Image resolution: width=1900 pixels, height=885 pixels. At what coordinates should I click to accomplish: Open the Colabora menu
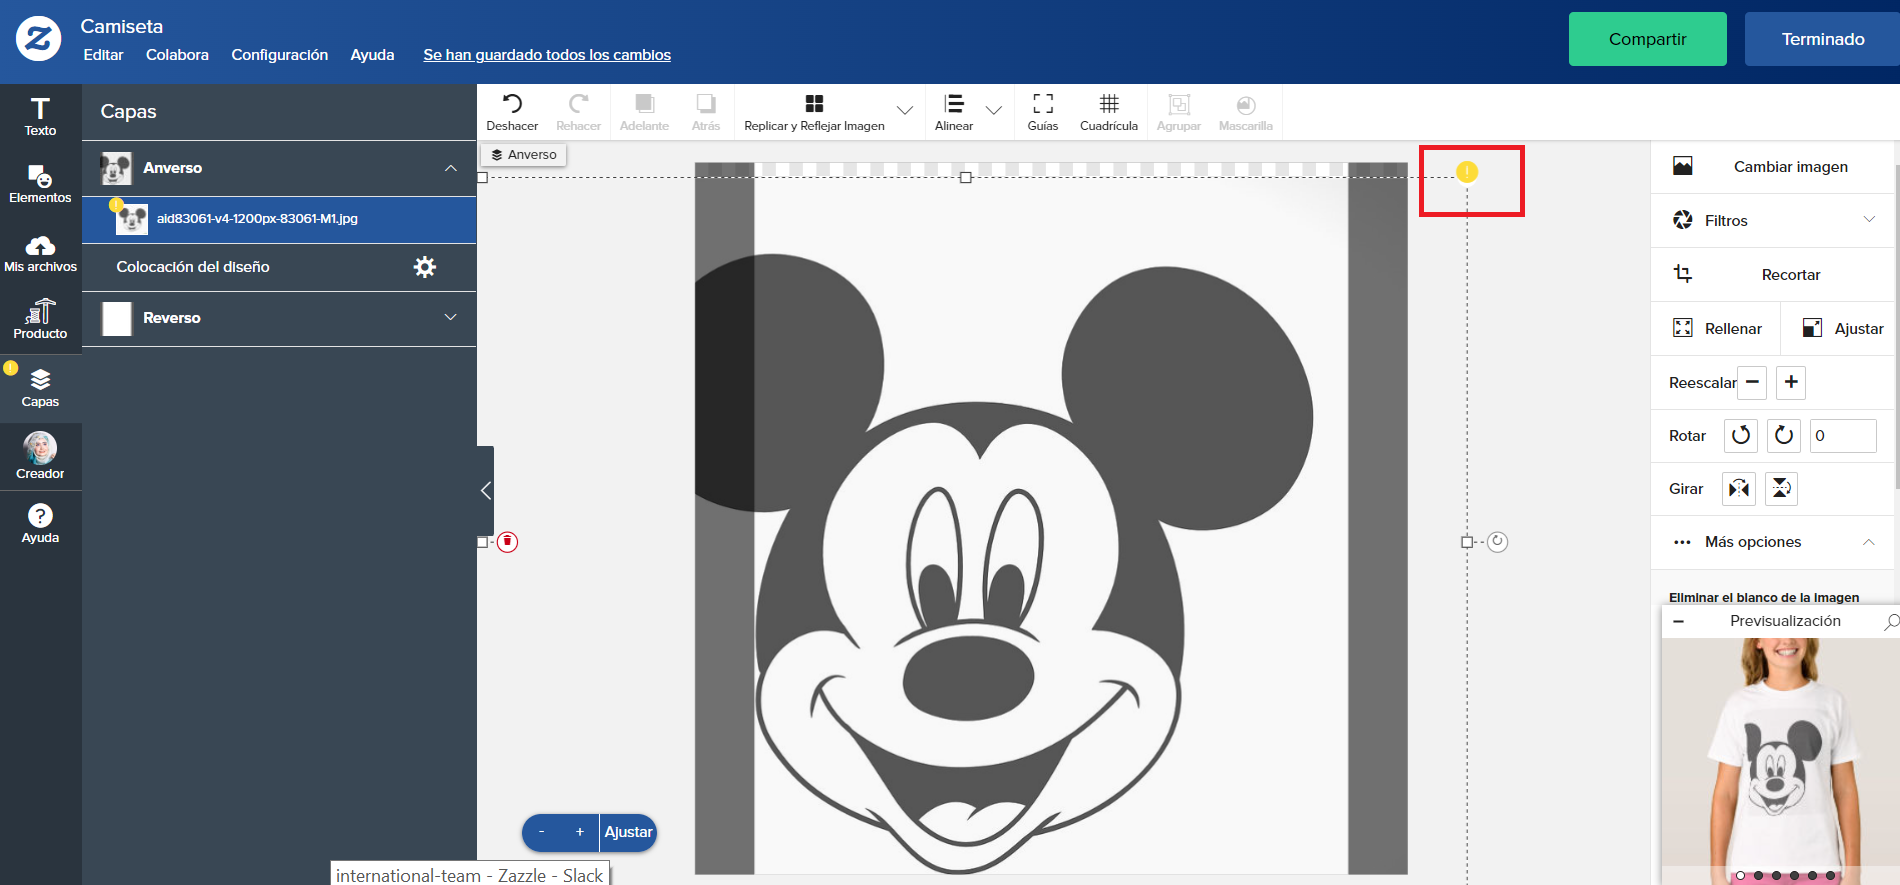pos(177,55)
